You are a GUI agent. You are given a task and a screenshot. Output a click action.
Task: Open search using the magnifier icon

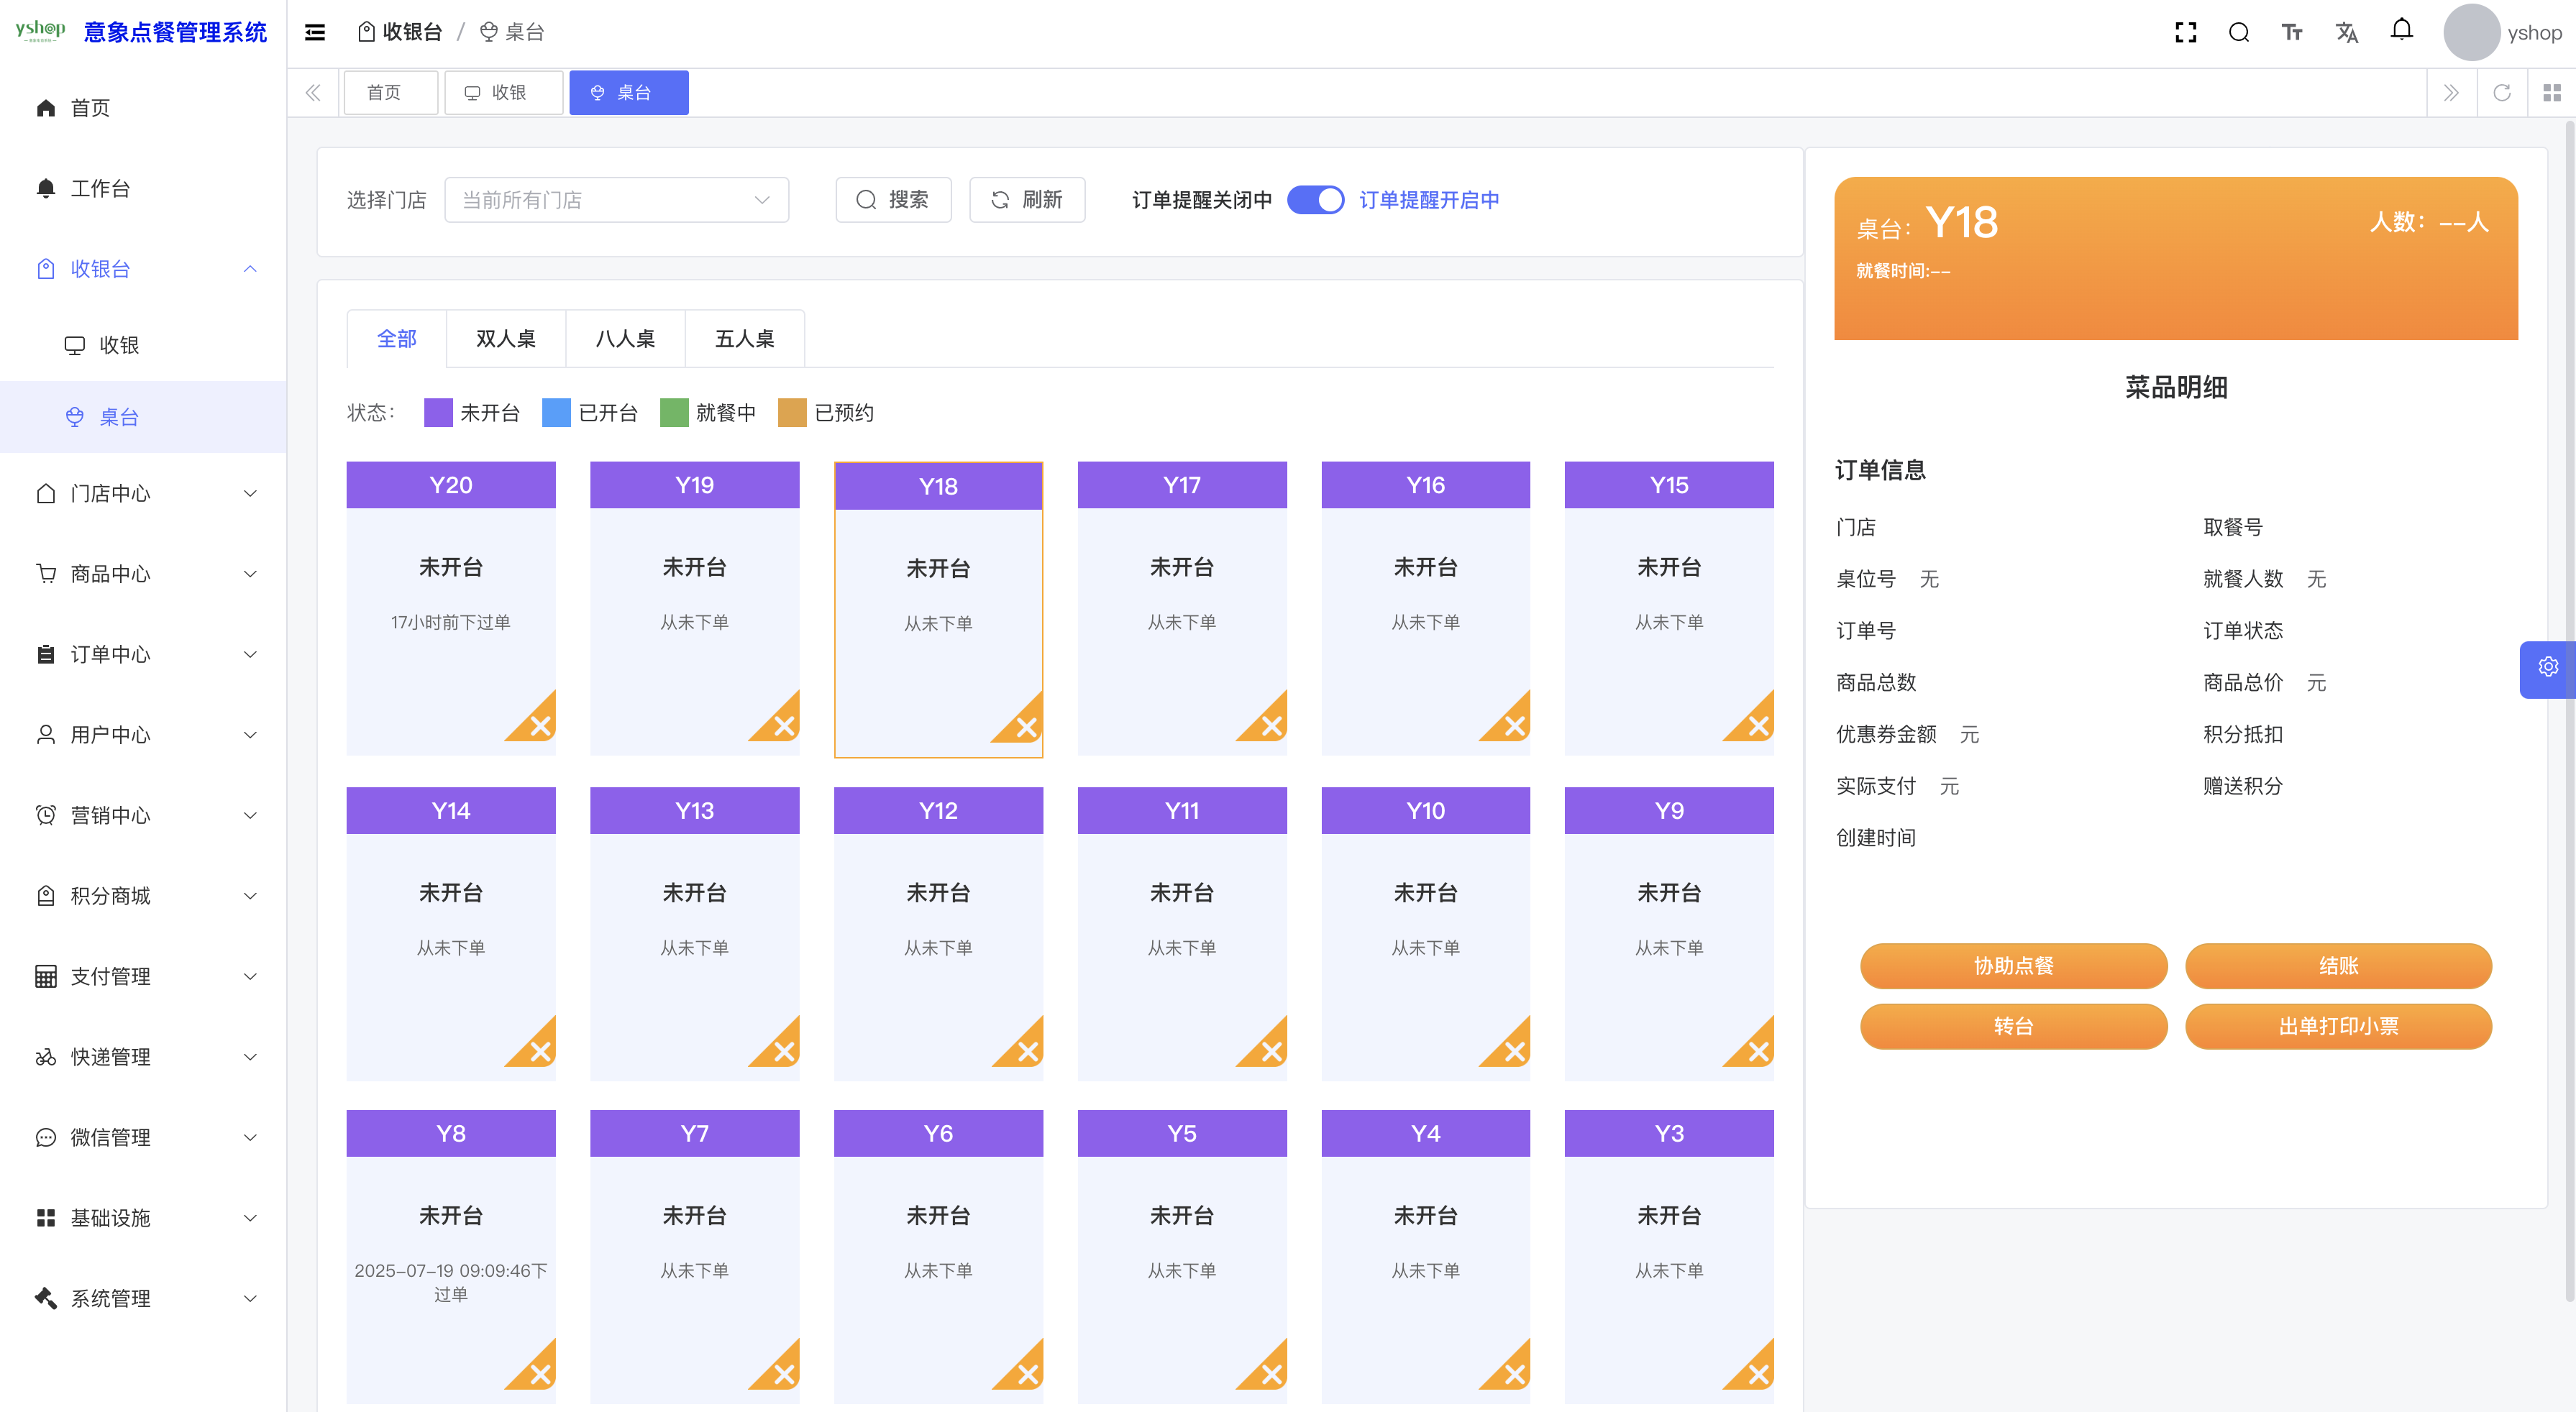coord(2239,32)
